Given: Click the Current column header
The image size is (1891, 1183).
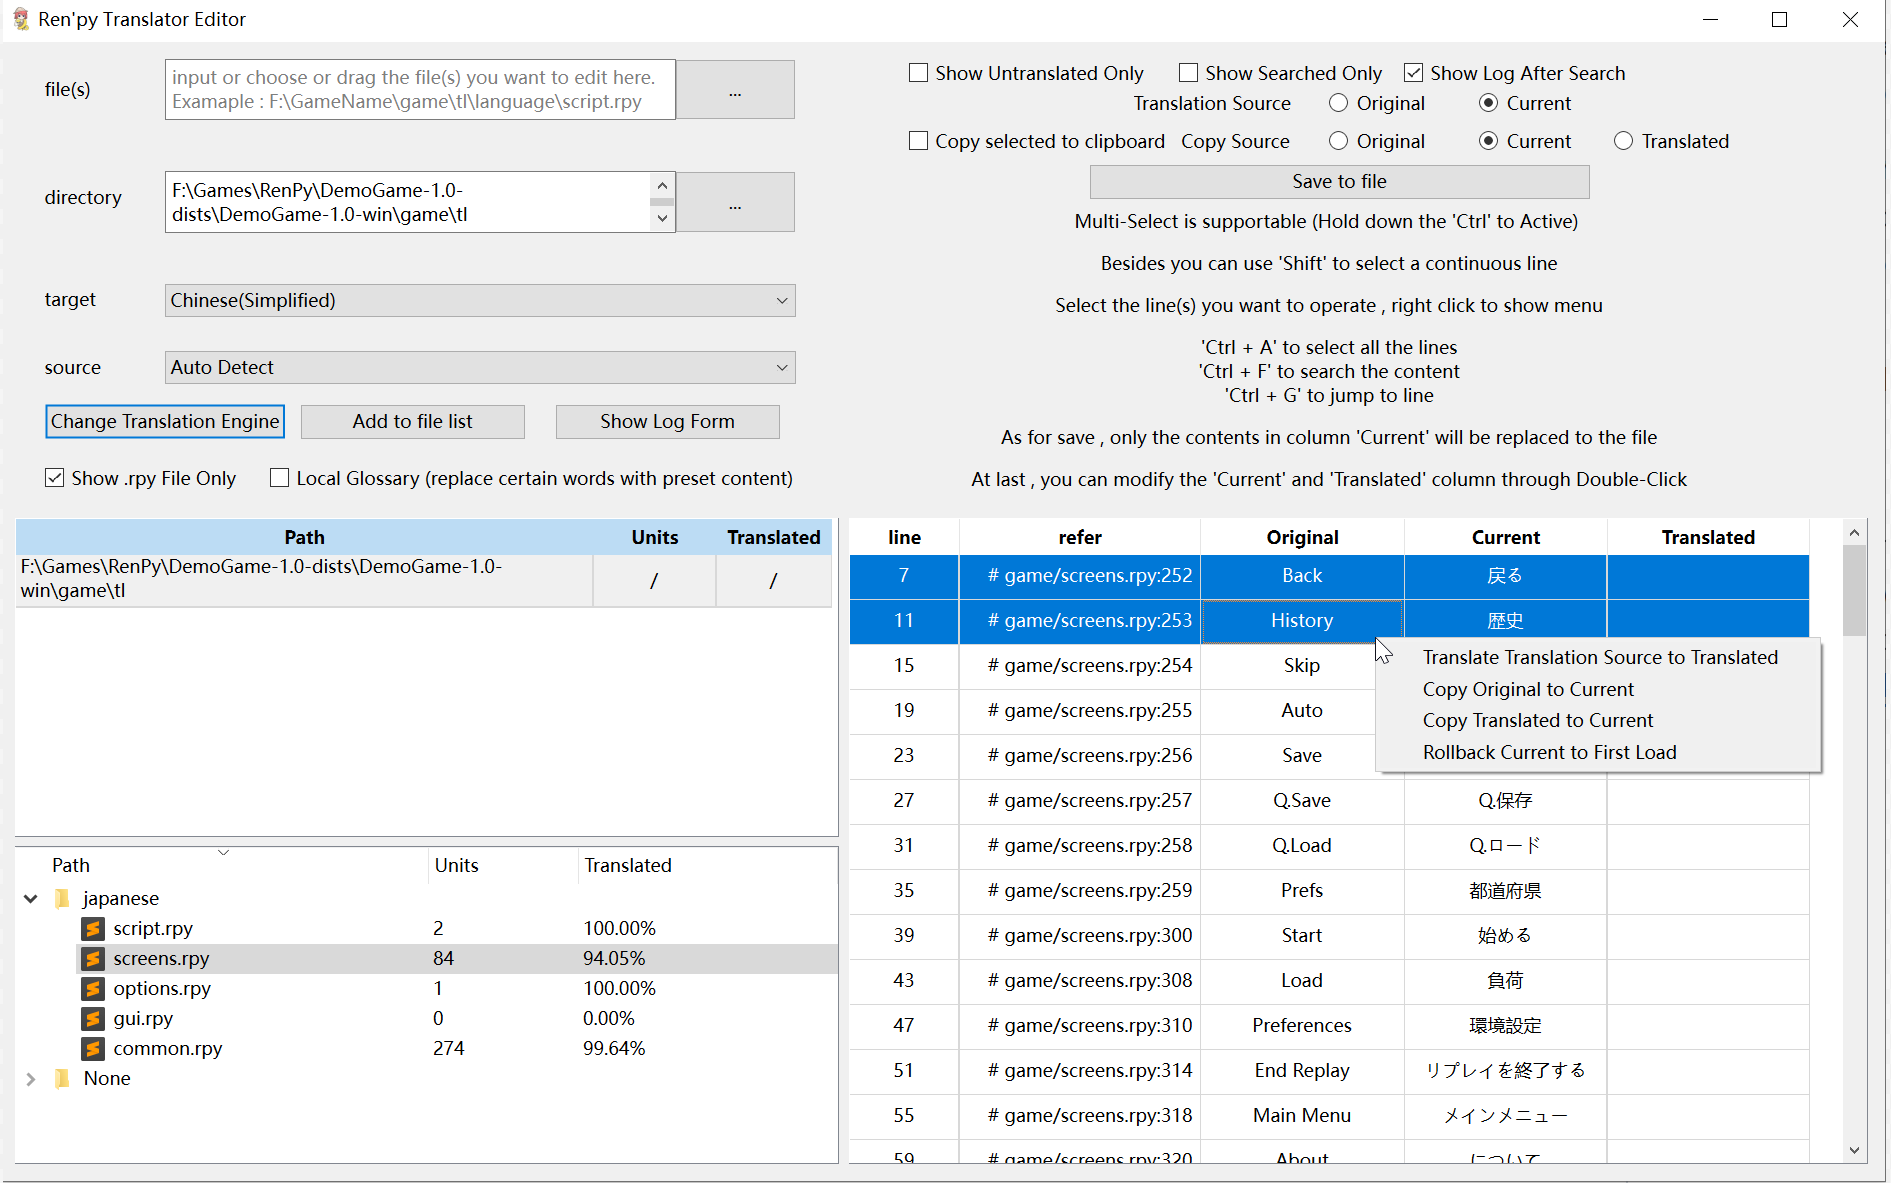Looking at the screenshot, I should 1505,537.
